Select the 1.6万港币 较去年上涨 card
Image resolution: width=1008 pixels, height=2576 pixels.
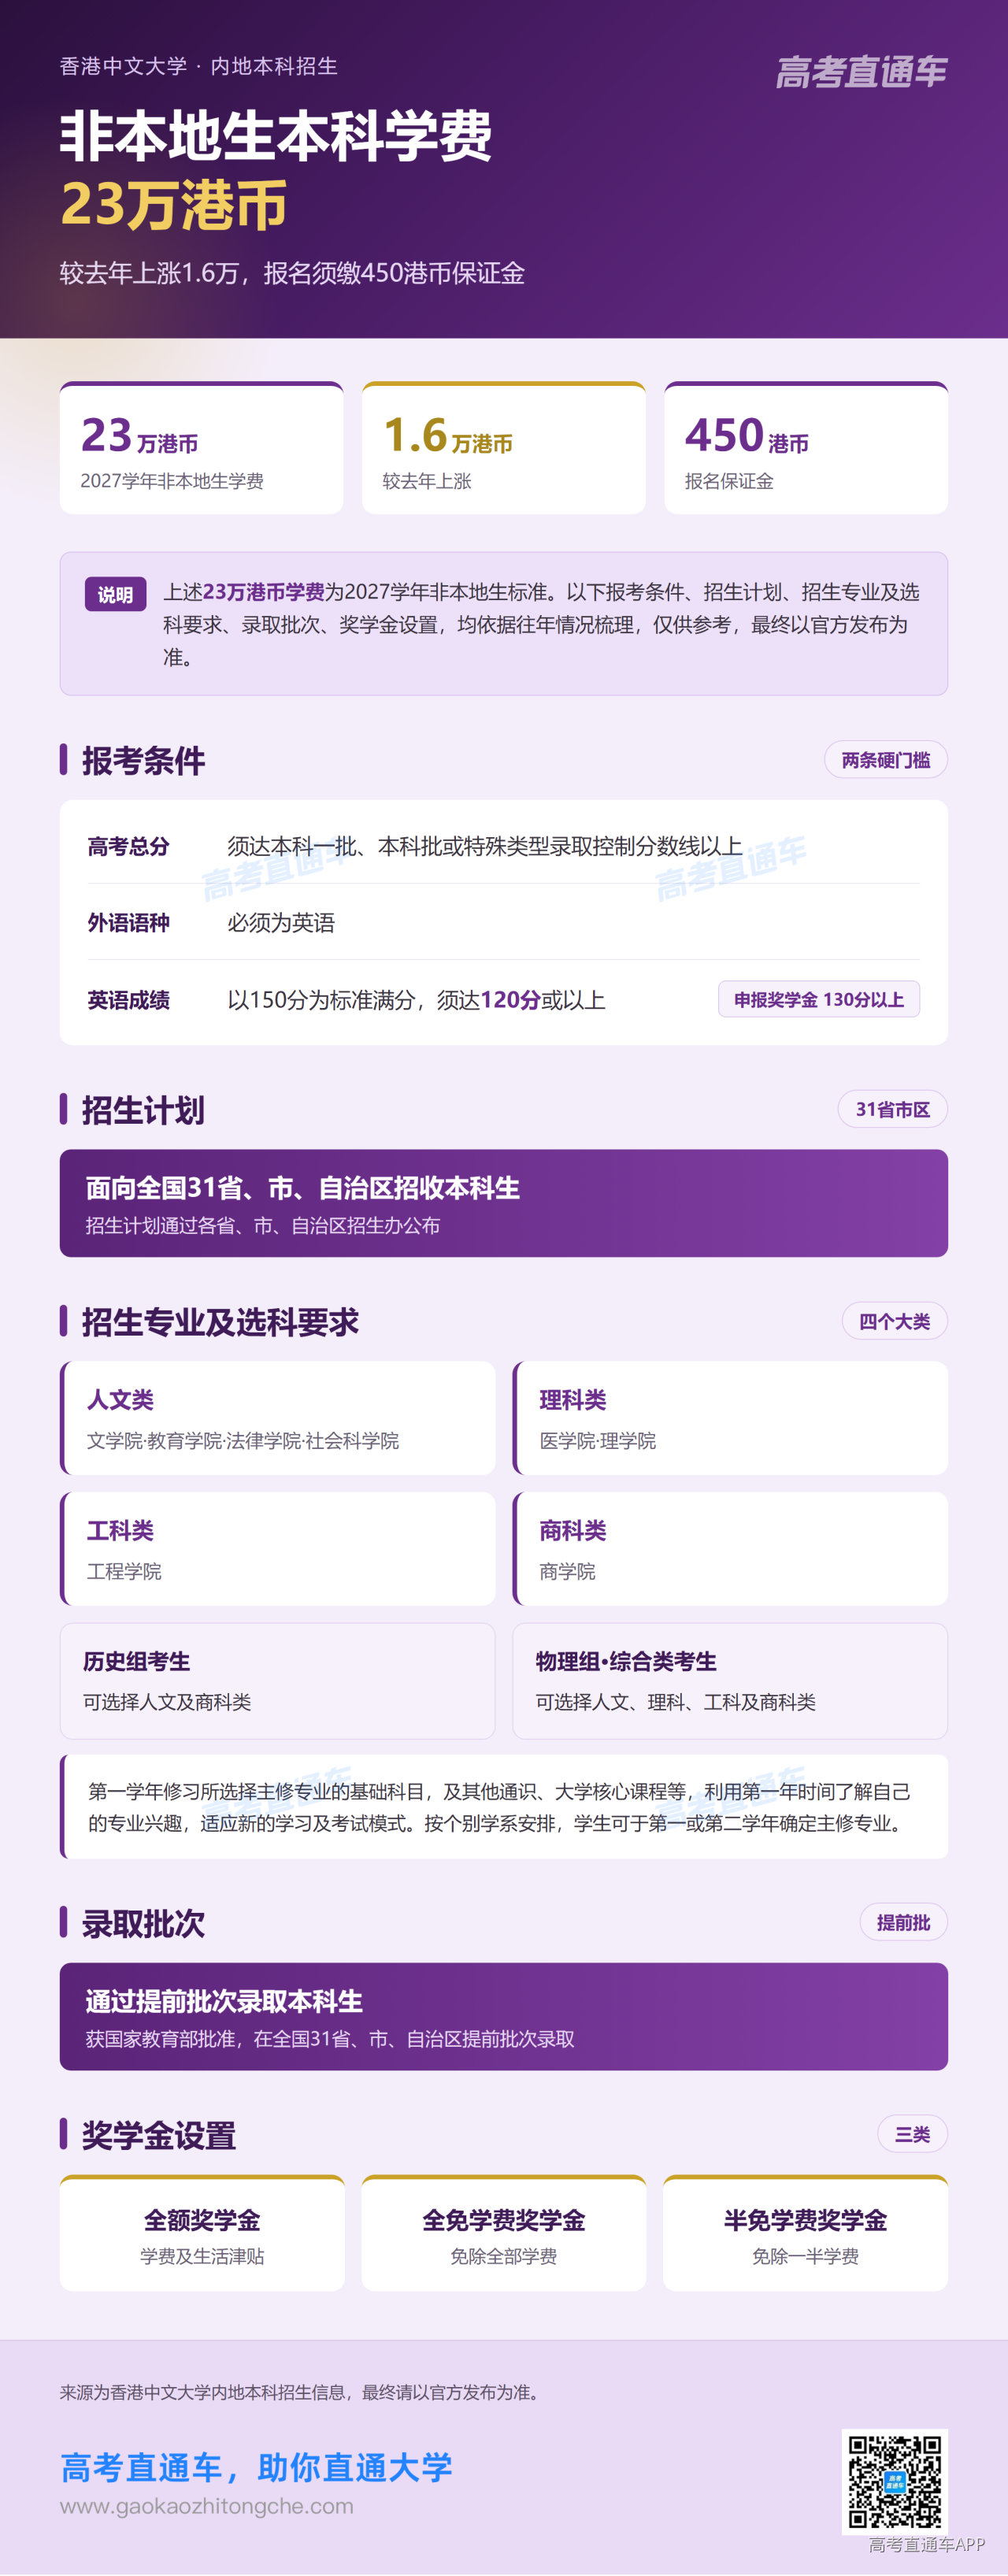pyautogui.click(x=504, y=448)
